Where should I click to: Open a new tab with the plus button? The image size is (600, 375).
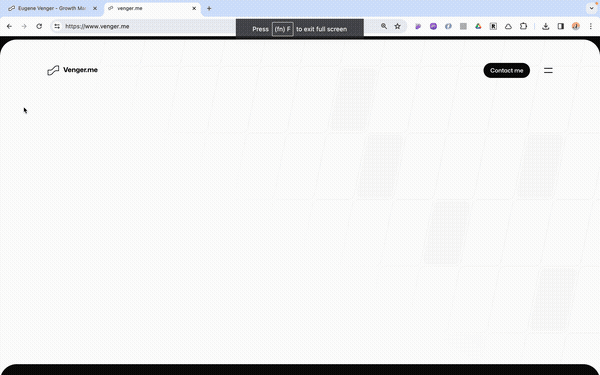point(209,8)
